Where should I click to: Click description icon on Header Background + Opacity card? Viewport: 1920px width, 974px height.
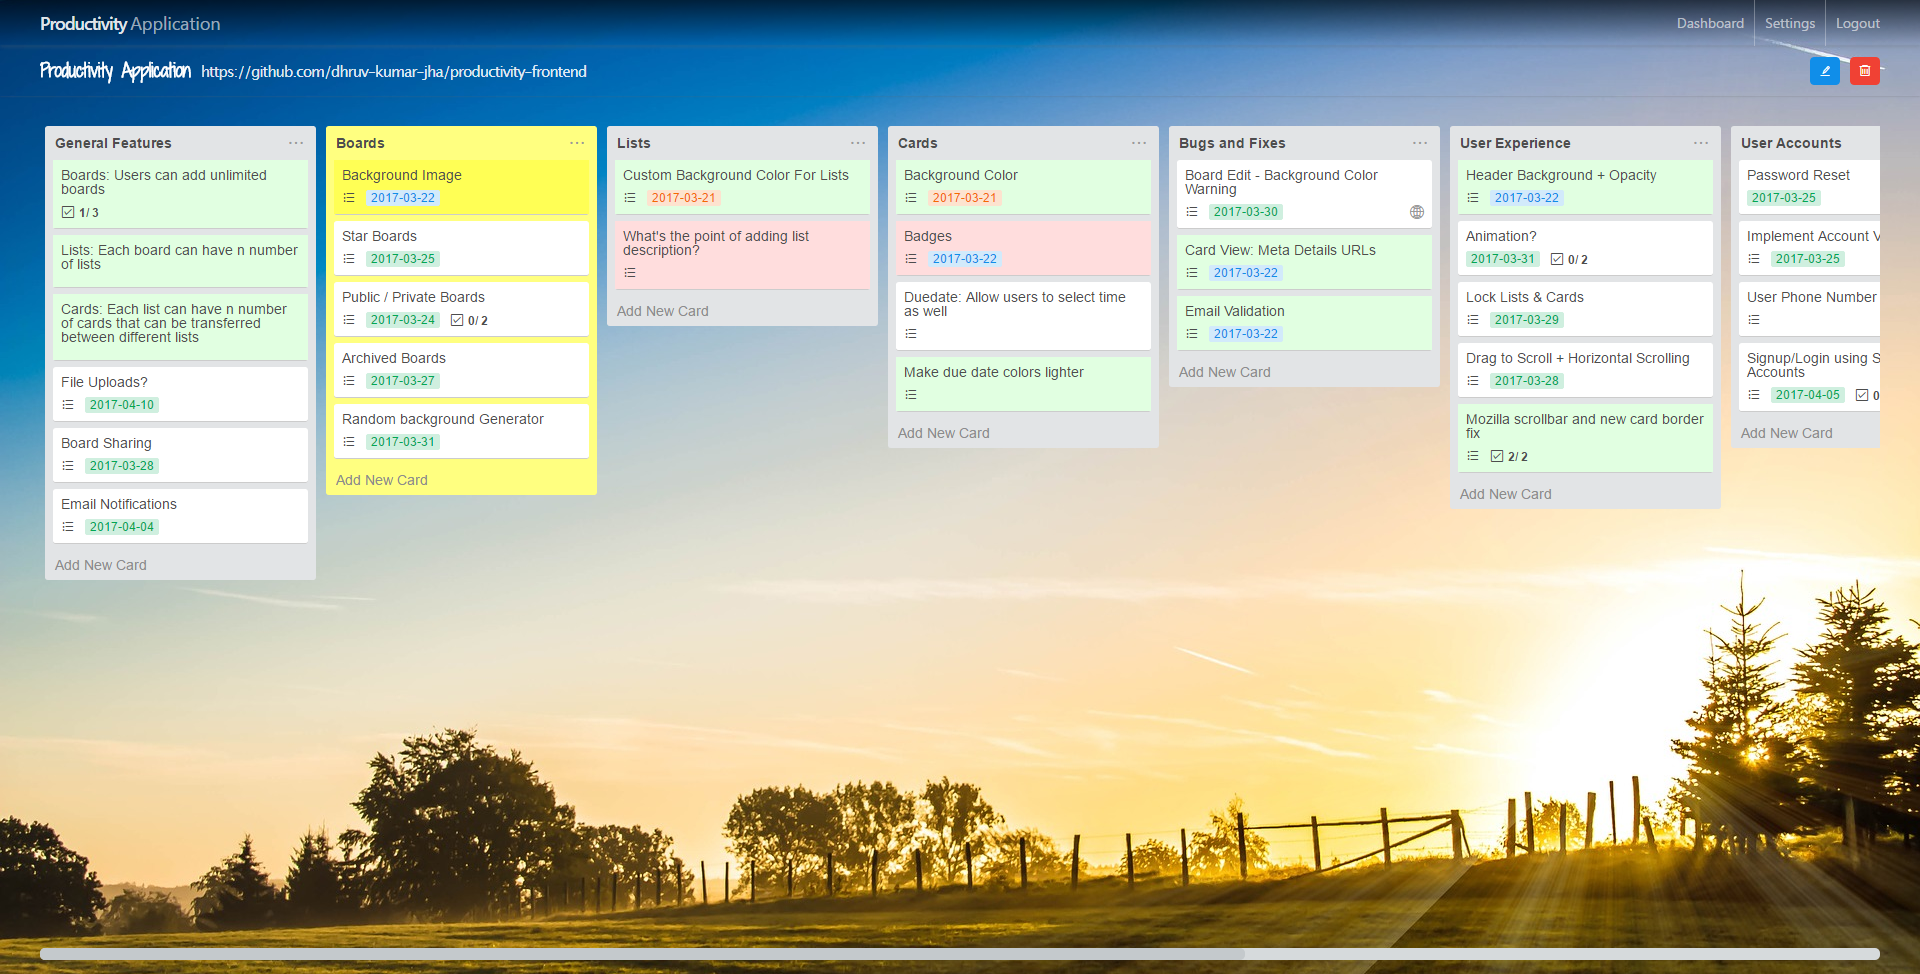(x=1473, y=198)
